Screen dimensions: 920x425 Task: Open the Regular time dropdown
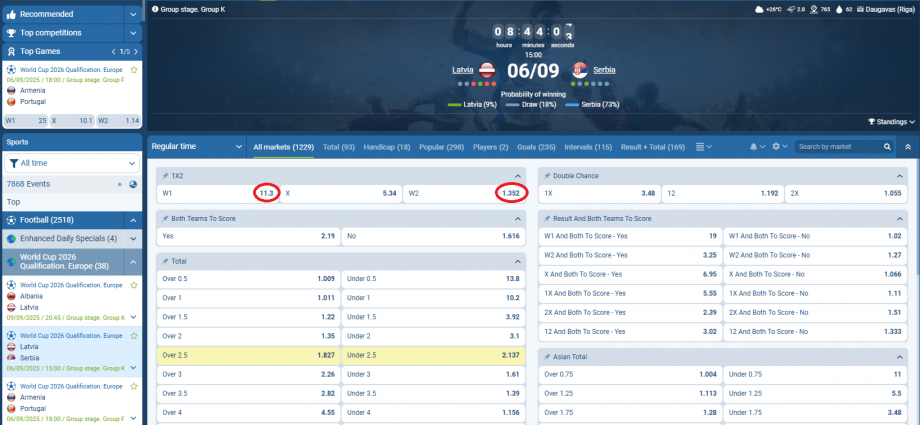click(197, 147)
